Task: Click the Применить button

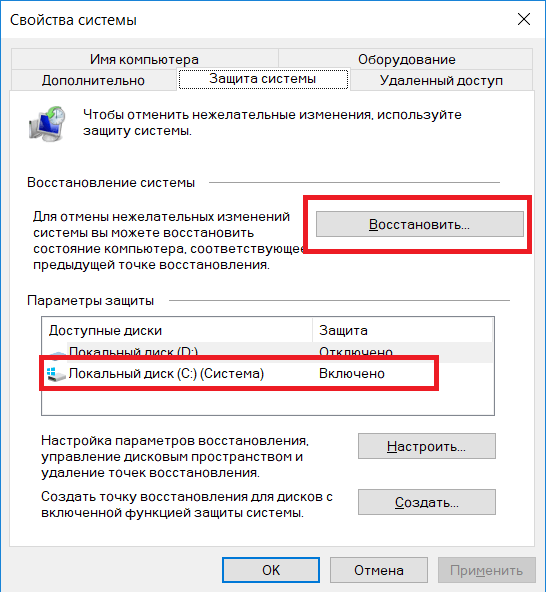Action: pyautogui.click(x=486, y=570)
